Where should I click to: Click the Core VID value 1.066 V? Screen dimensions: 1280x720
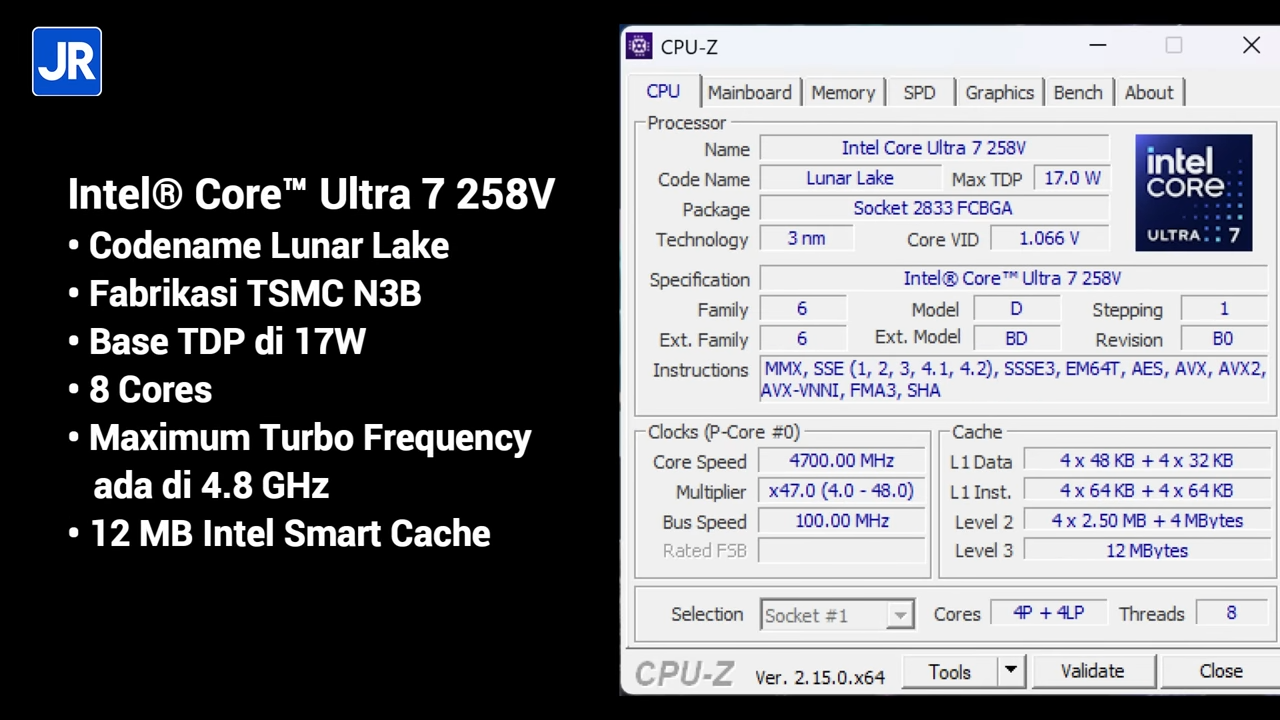click(1050, 238)
